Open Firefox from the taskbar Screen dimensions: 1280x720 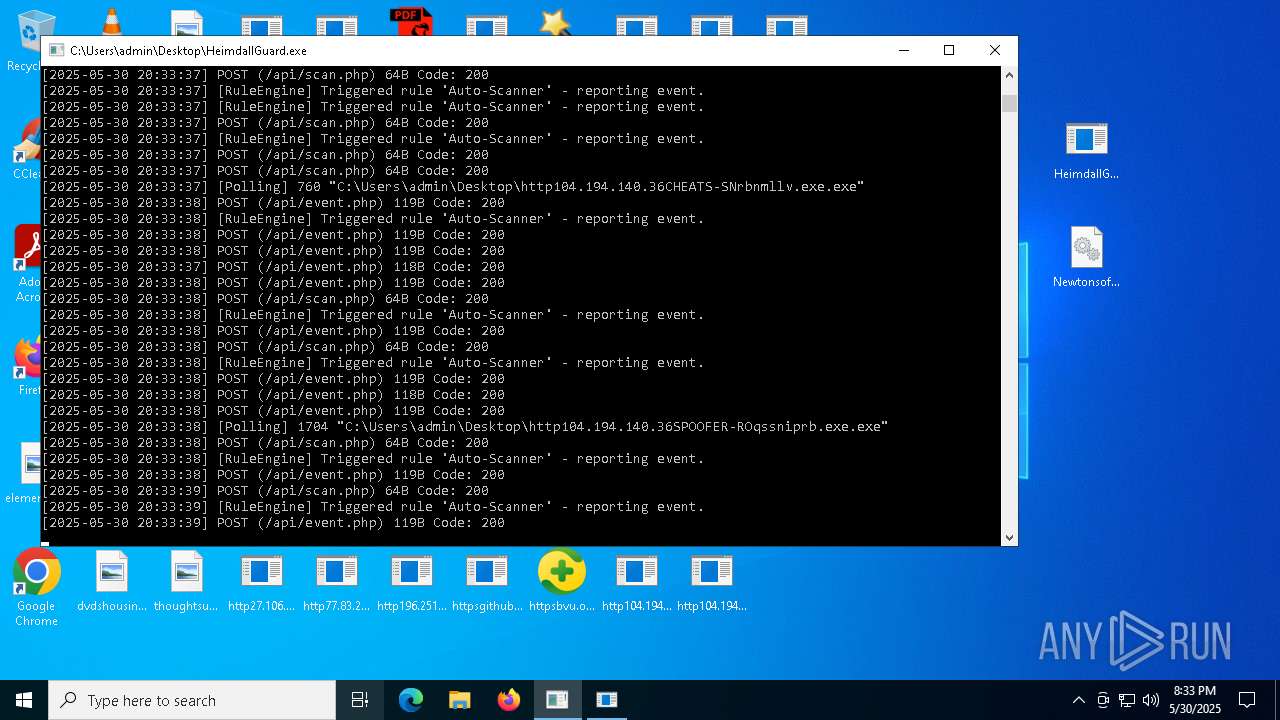coord(509,700)
